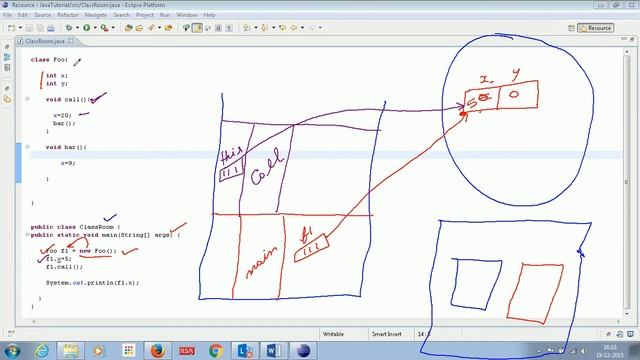
Task: Toggle Show Whitespace Characters icon
Action: point(229,28)
